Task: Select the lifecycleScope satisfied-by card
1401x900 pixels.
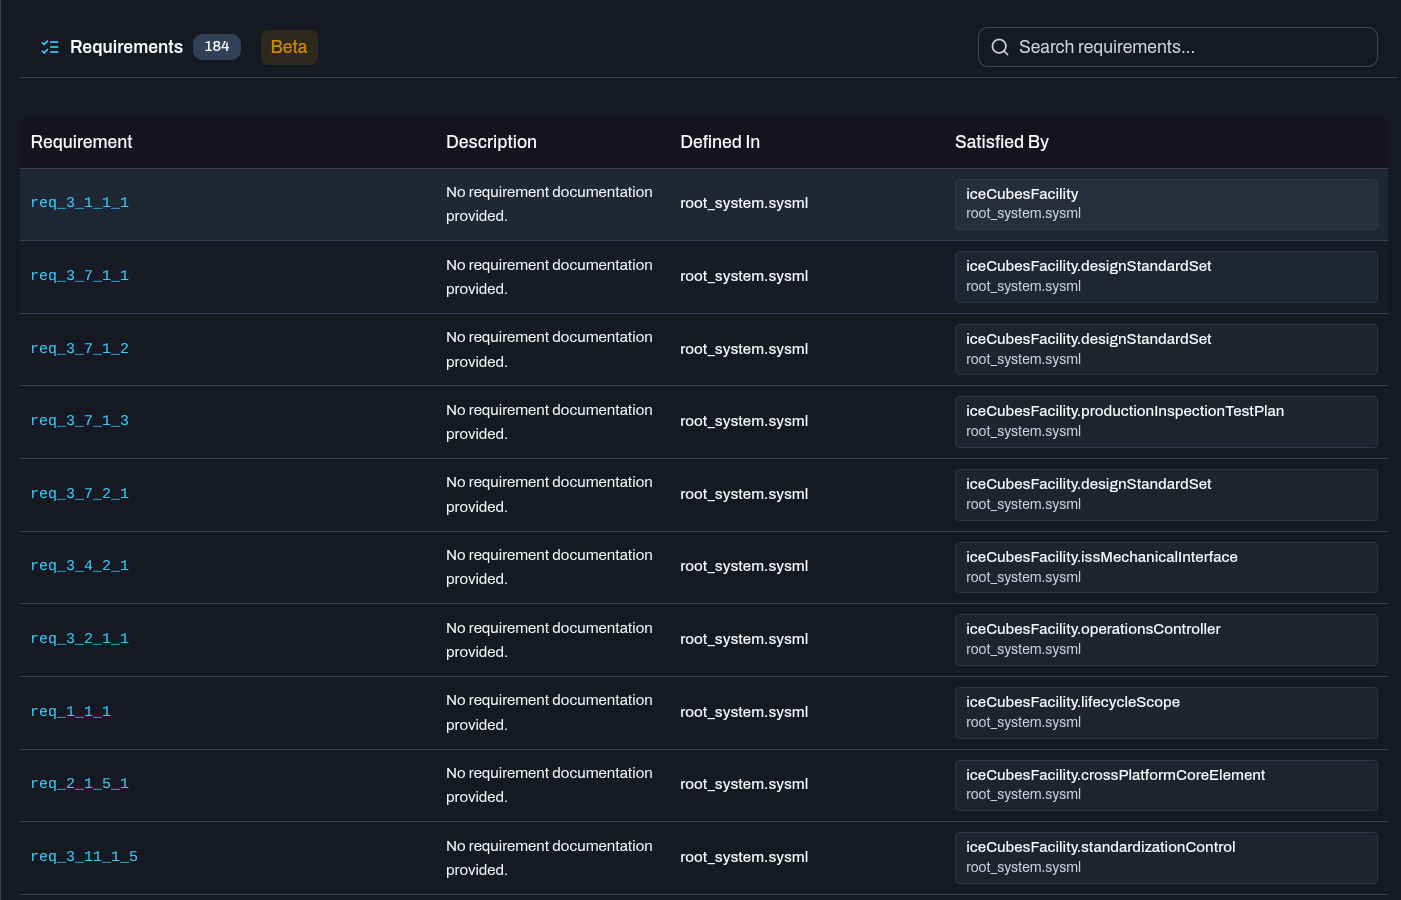Action: [1166, 713]
